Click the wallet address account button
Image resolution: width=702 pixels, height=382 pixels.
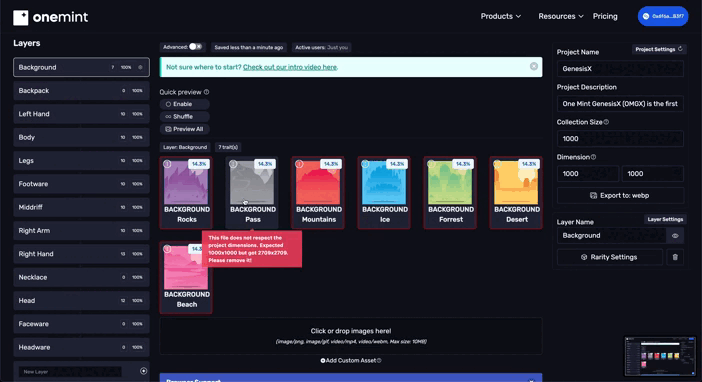(663, 16)
